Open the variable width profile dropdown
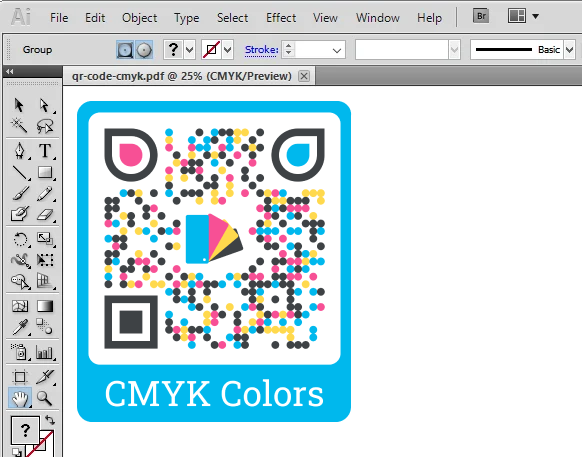This screenshot has height=457, width=582. click(454, 50)
